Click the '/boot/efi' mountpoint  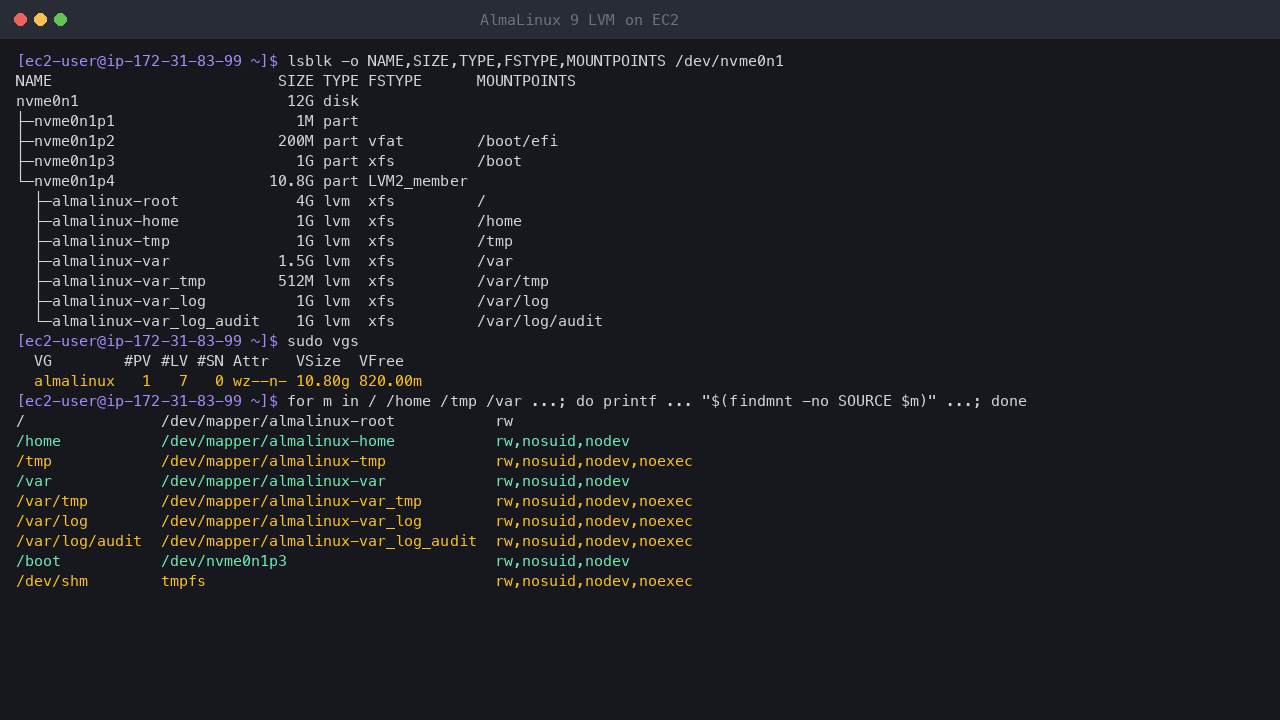(517, 141)
